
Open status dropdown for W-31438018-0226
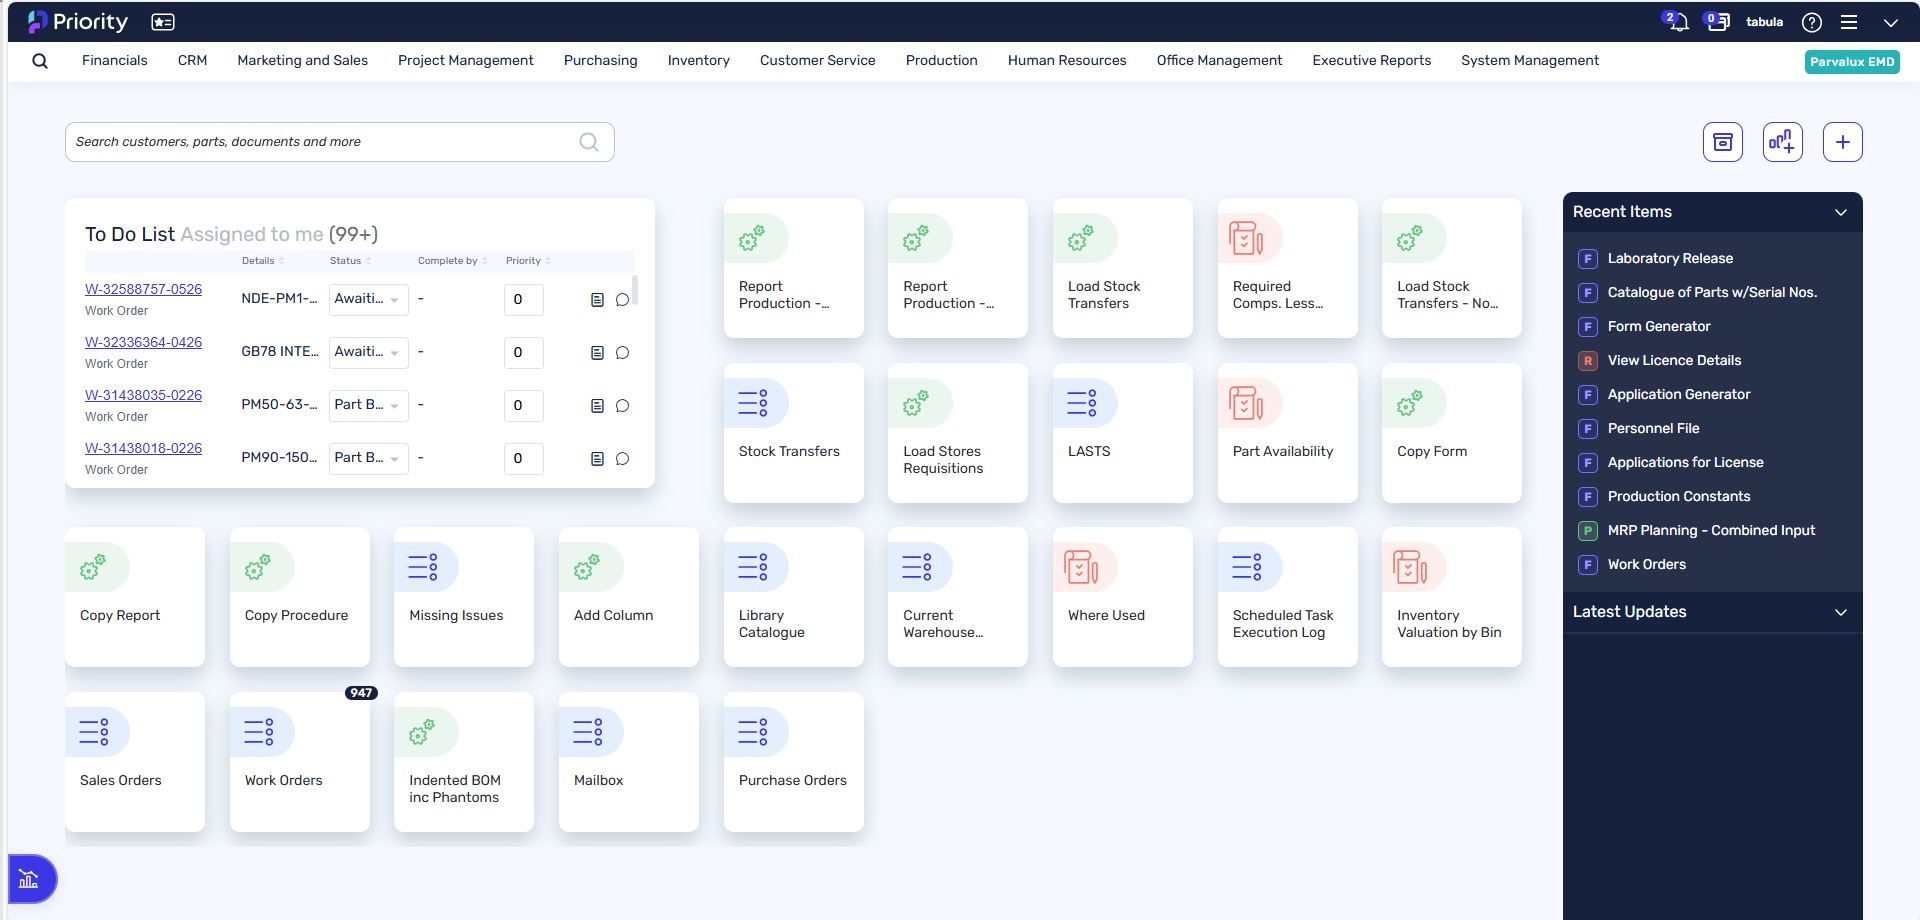(369, 458)
